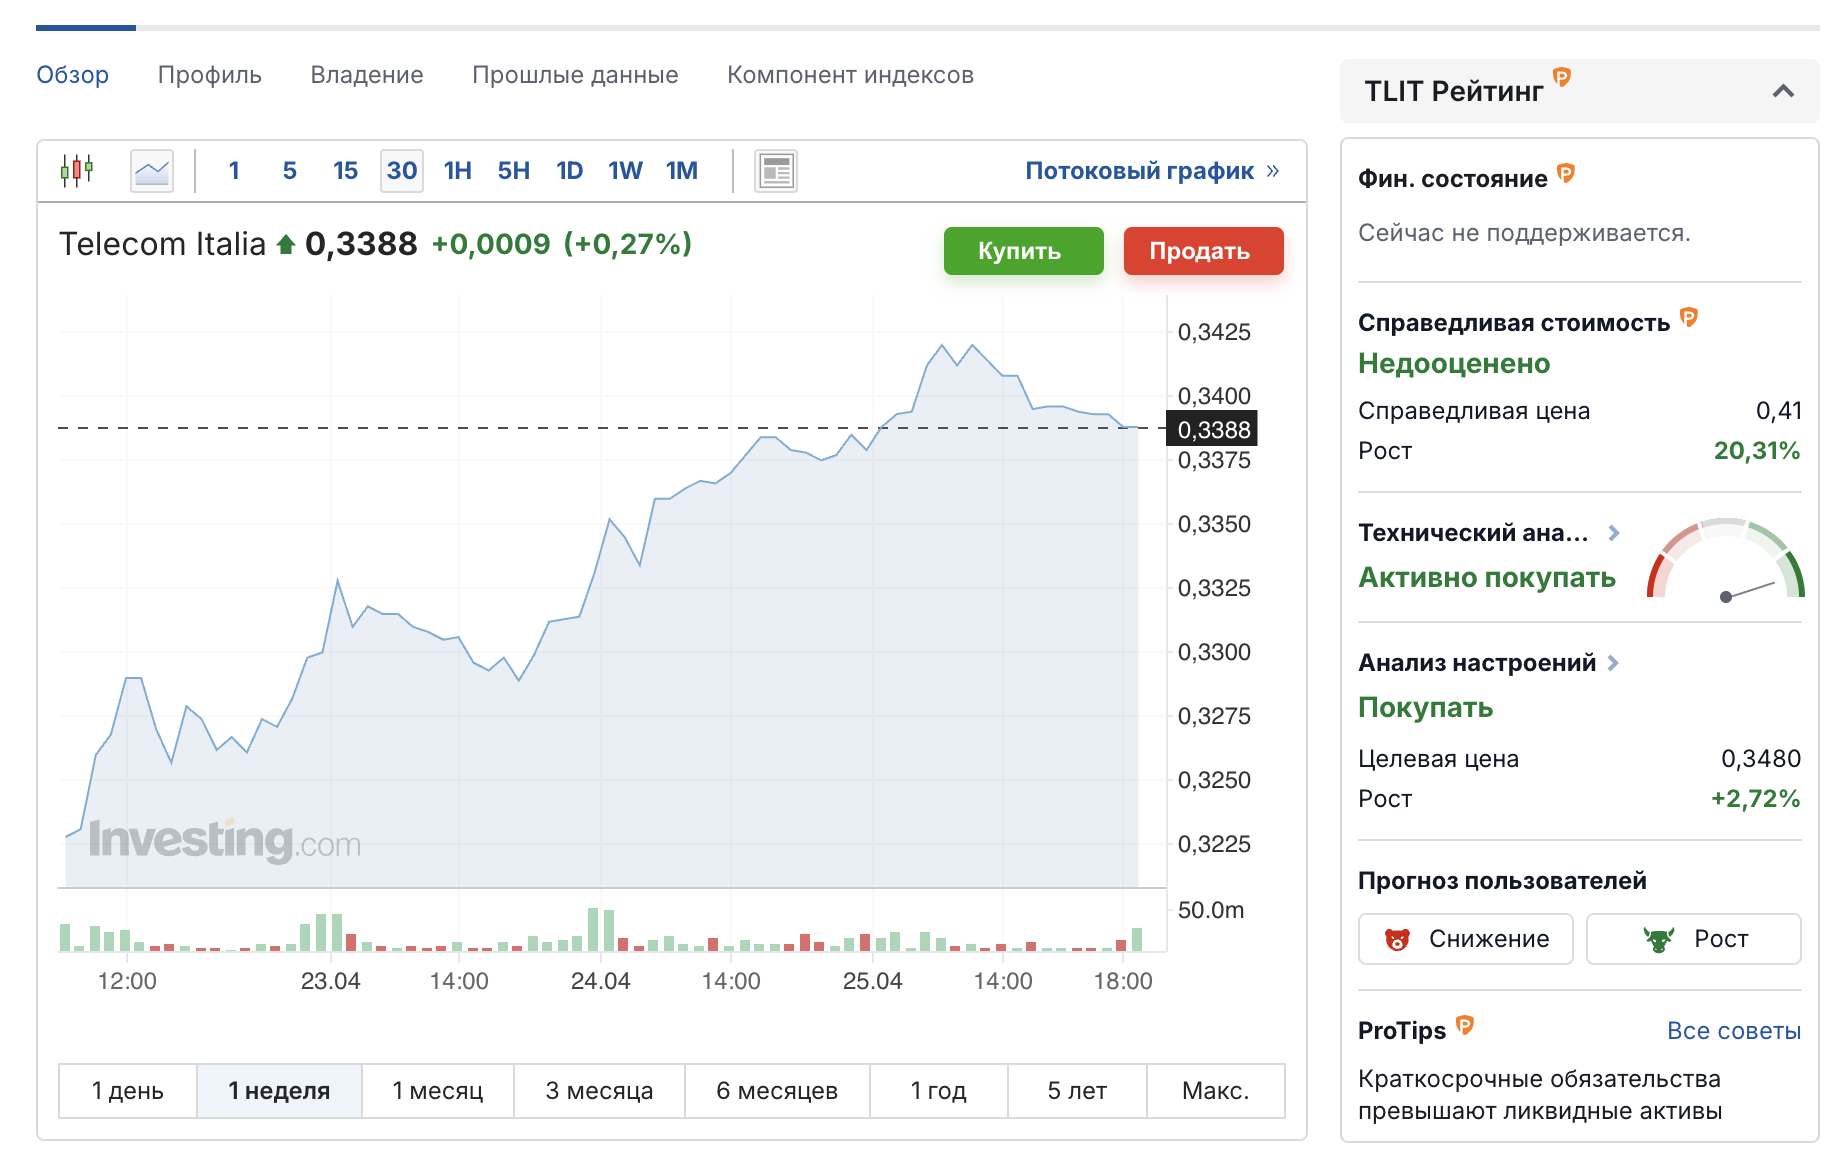Choose 1W chart interval
The image size is (1832, 1164).
pos(626,171)
